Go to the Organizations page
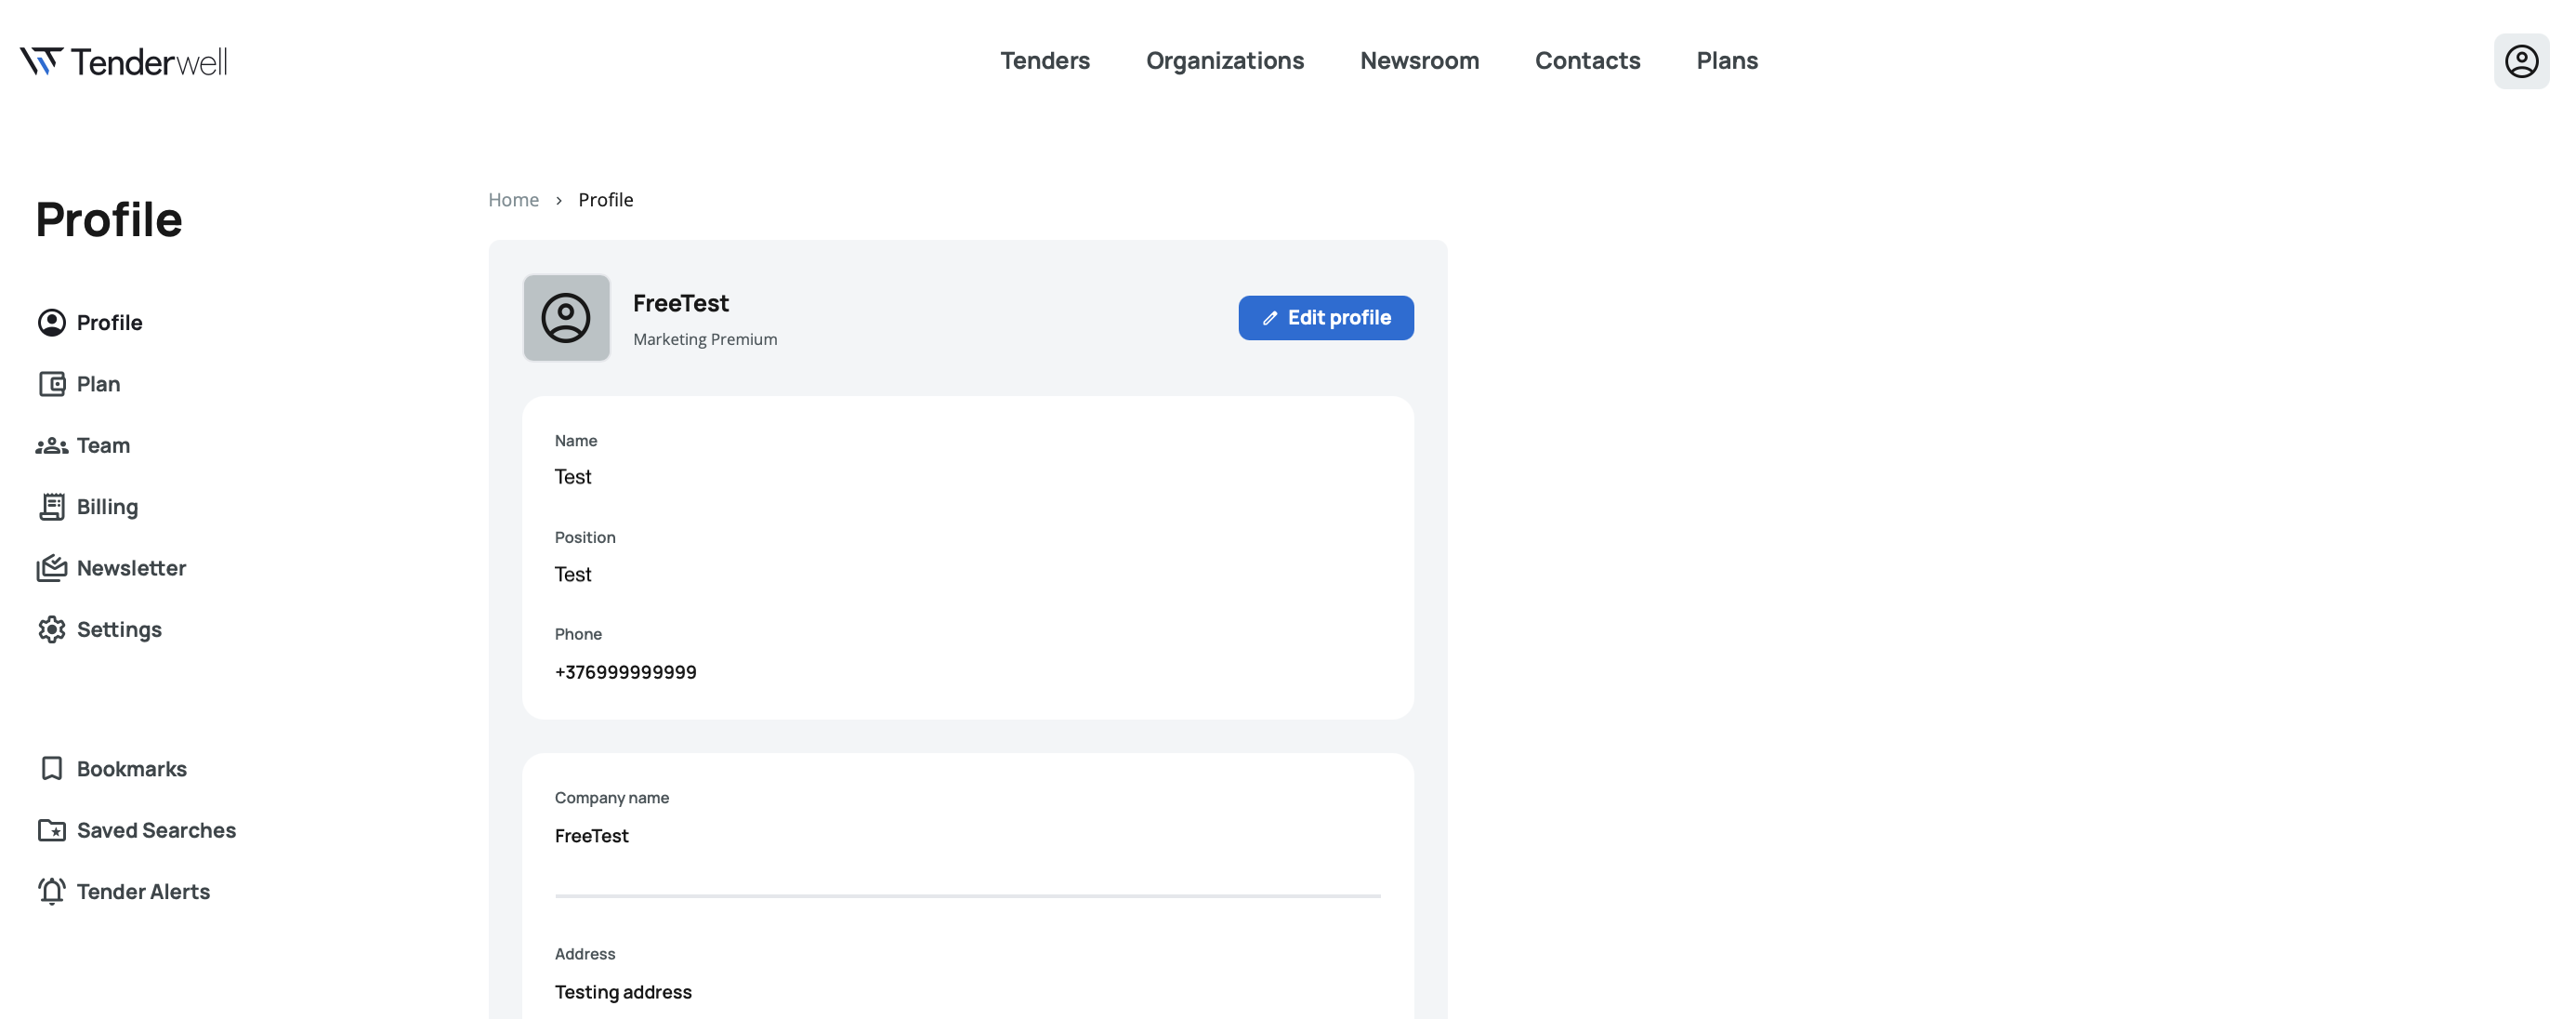 pyautogui.click(x=1224, y=61)
